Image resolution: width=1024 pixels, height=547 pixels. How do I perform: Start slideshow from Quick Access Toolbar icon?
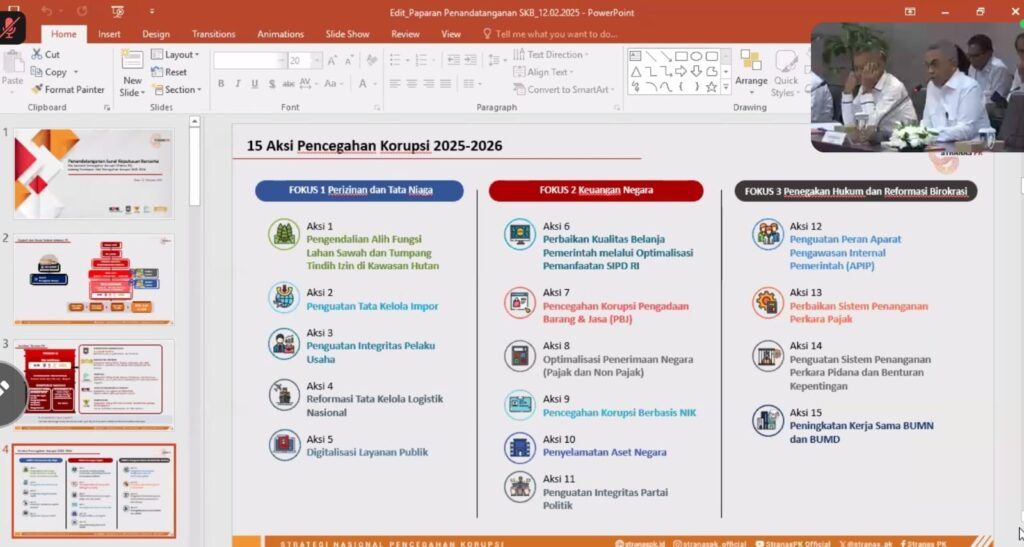click(117, 11)
